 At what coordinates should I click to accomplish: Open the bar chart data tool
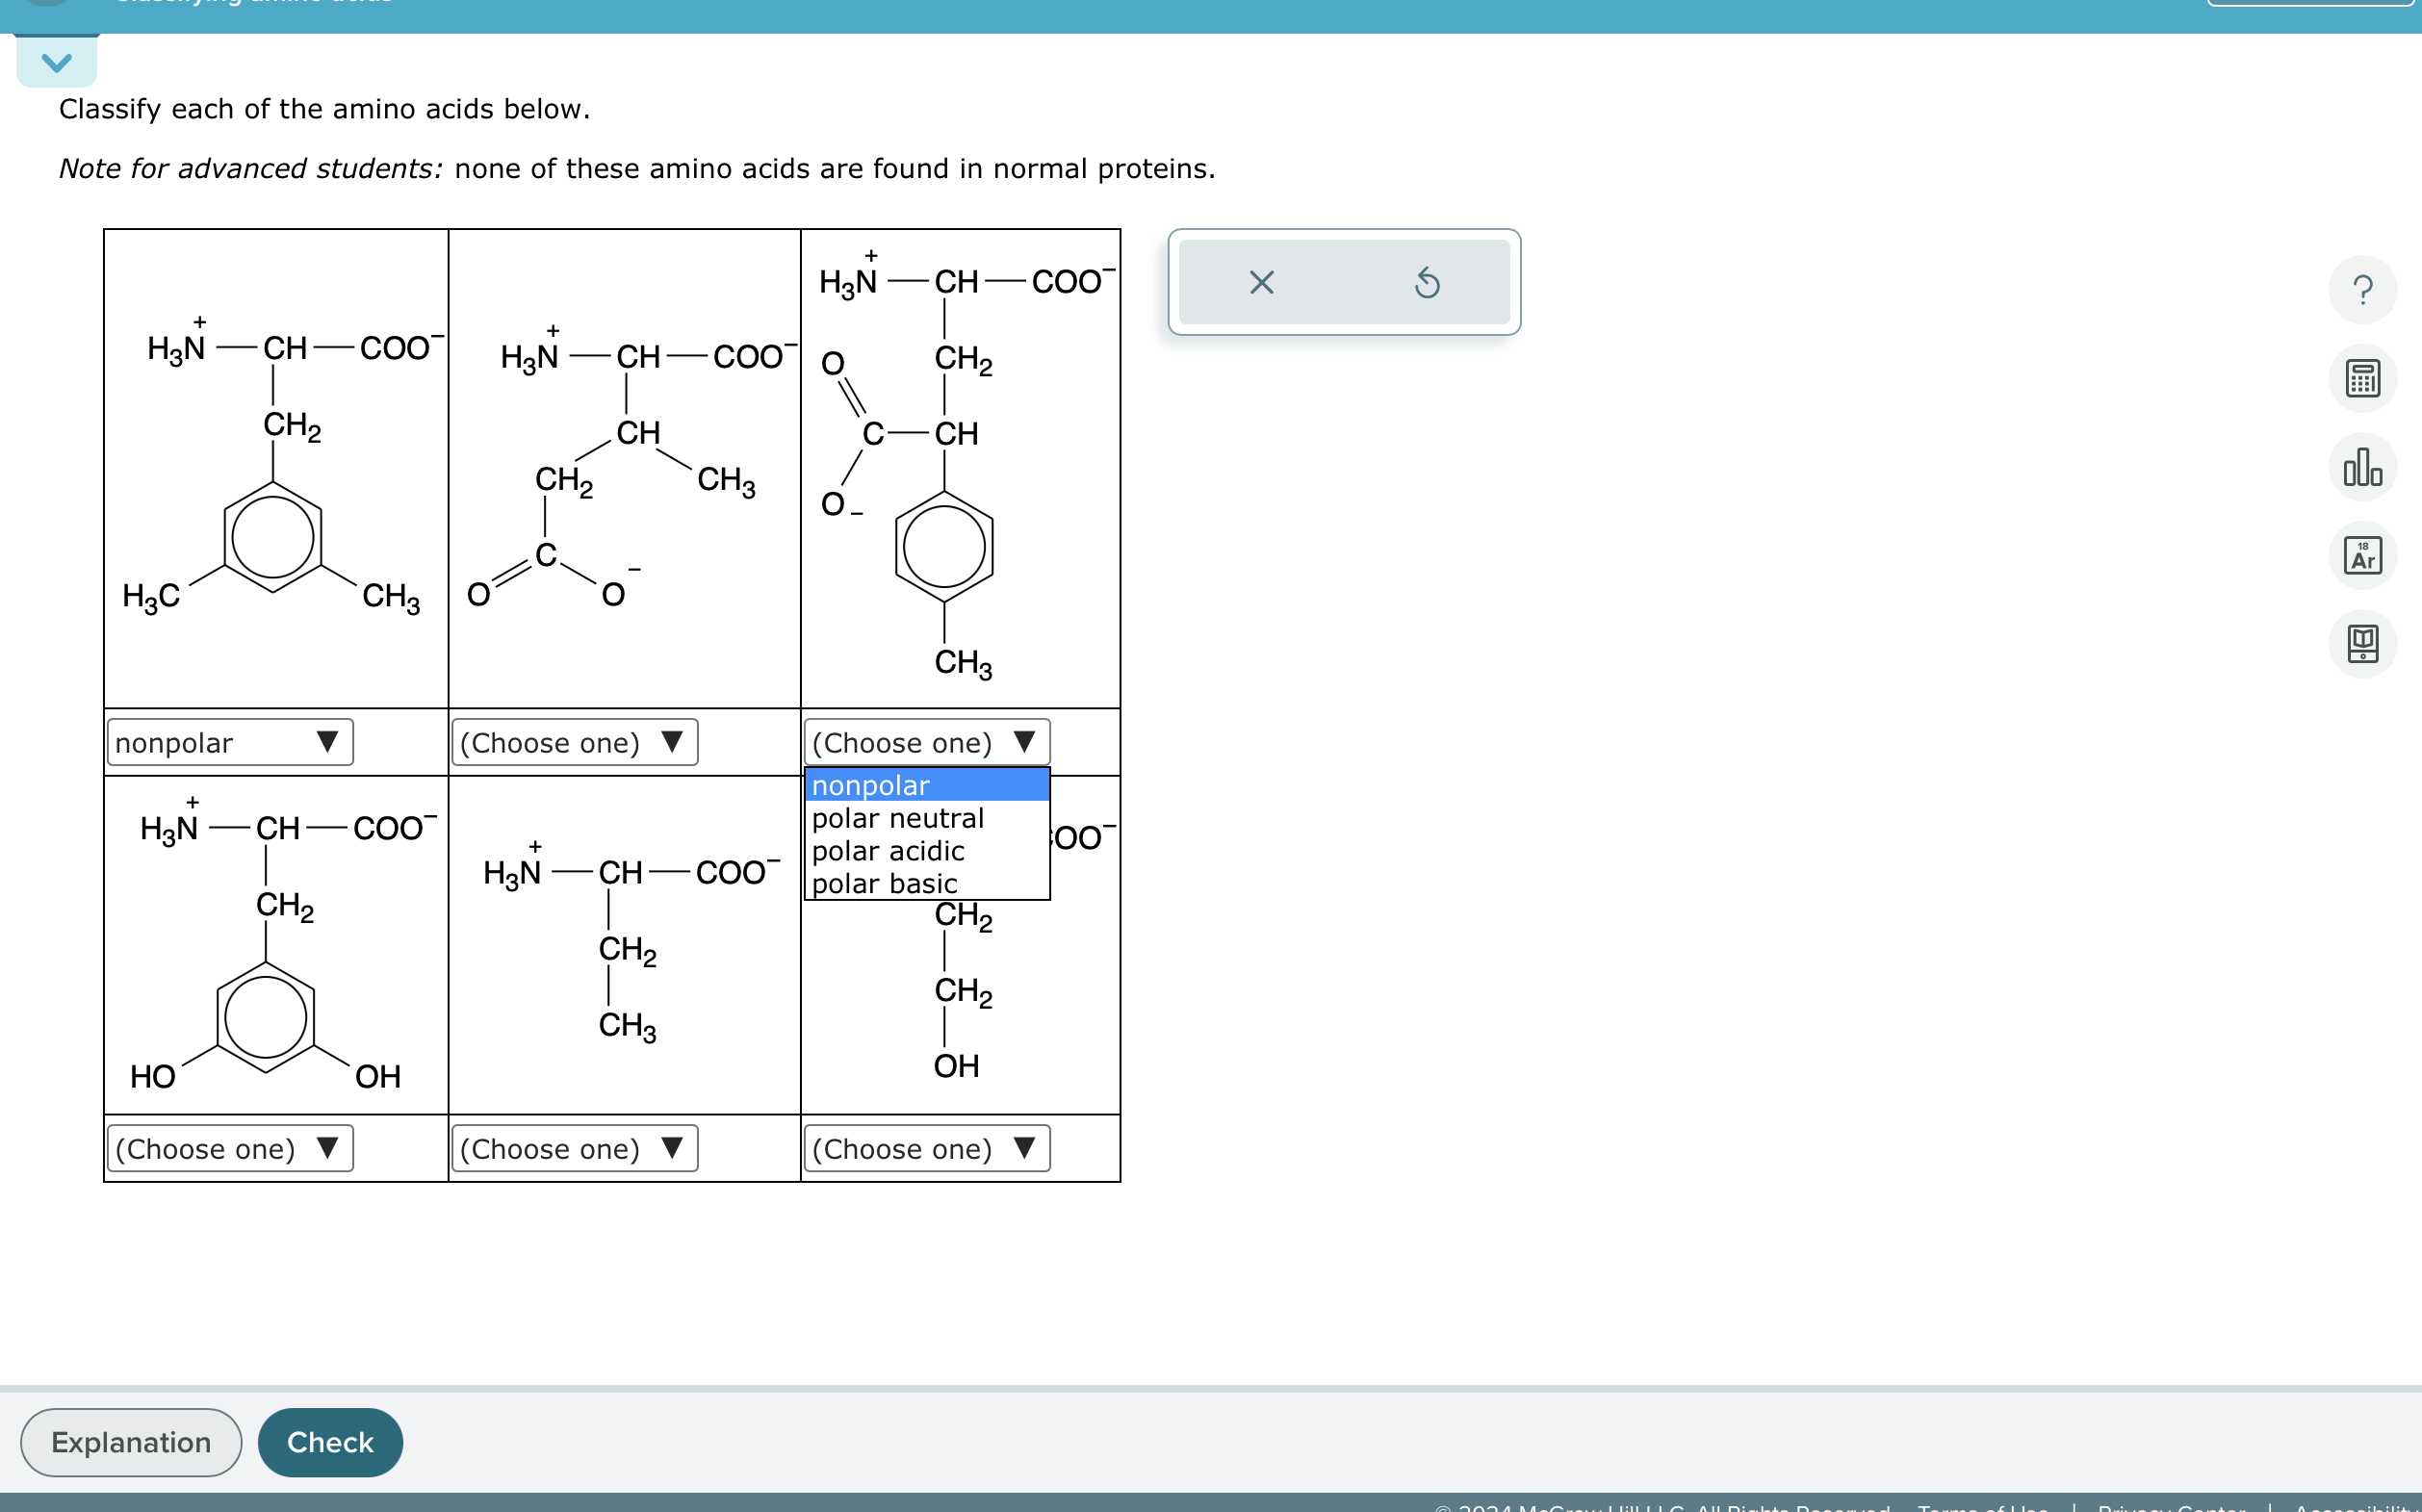2364,467
